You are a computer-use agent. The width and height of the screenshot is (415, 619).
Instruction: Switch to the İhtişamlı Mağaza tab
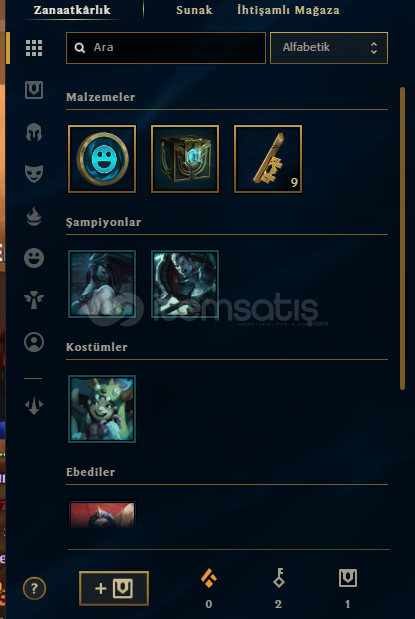click(x=288, y=10)
